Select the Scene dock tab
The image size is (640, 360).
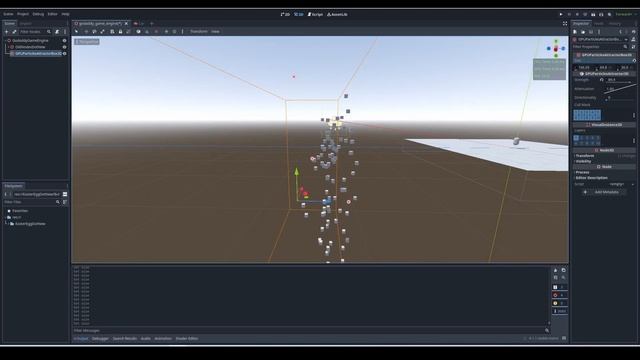9,23
